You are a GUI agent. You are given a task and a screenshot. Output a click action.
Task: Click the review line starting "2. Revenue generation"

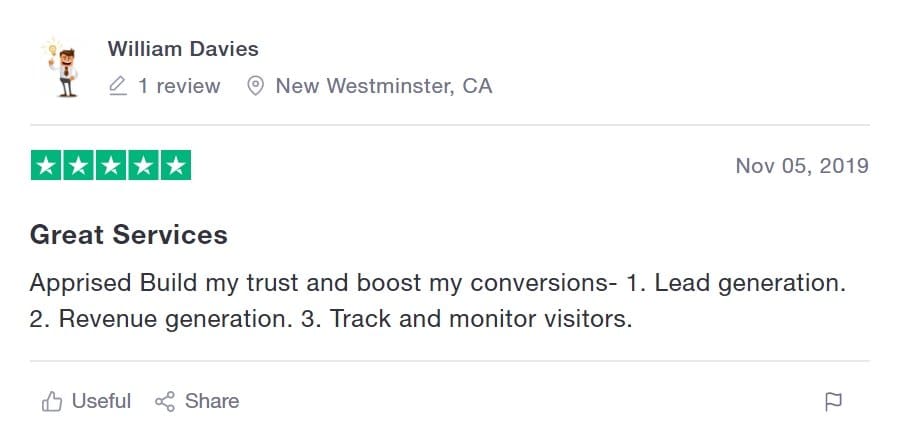click(x=331, y=320)
